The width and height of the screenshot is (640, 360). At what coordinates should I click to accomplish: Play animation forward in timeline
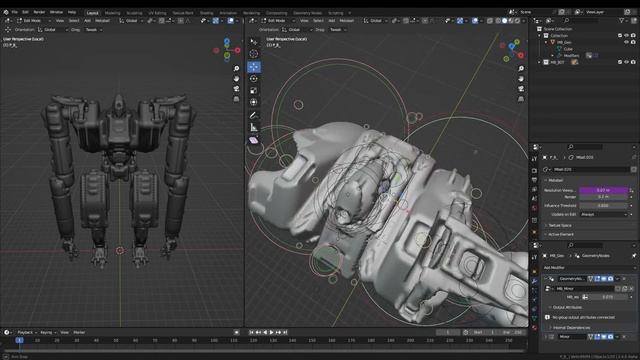point(272,332)
